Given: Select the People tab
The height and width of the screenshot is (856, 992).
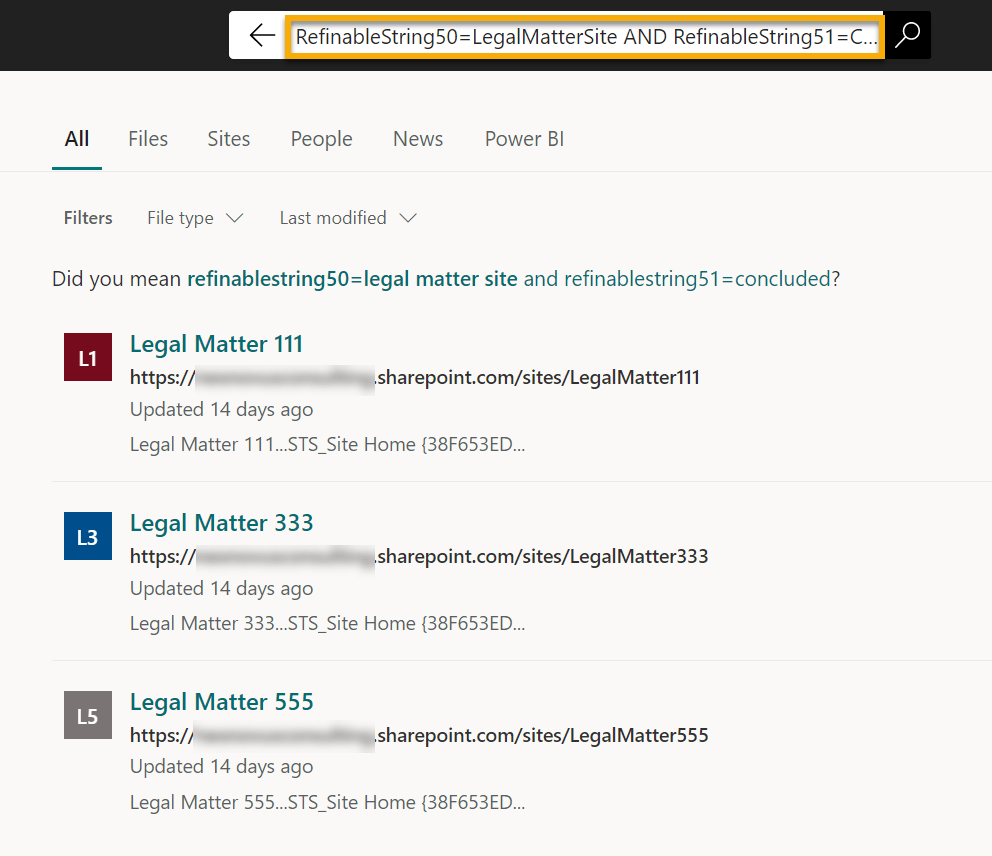Looking at the screenshot, I should [x=321, y=139].
